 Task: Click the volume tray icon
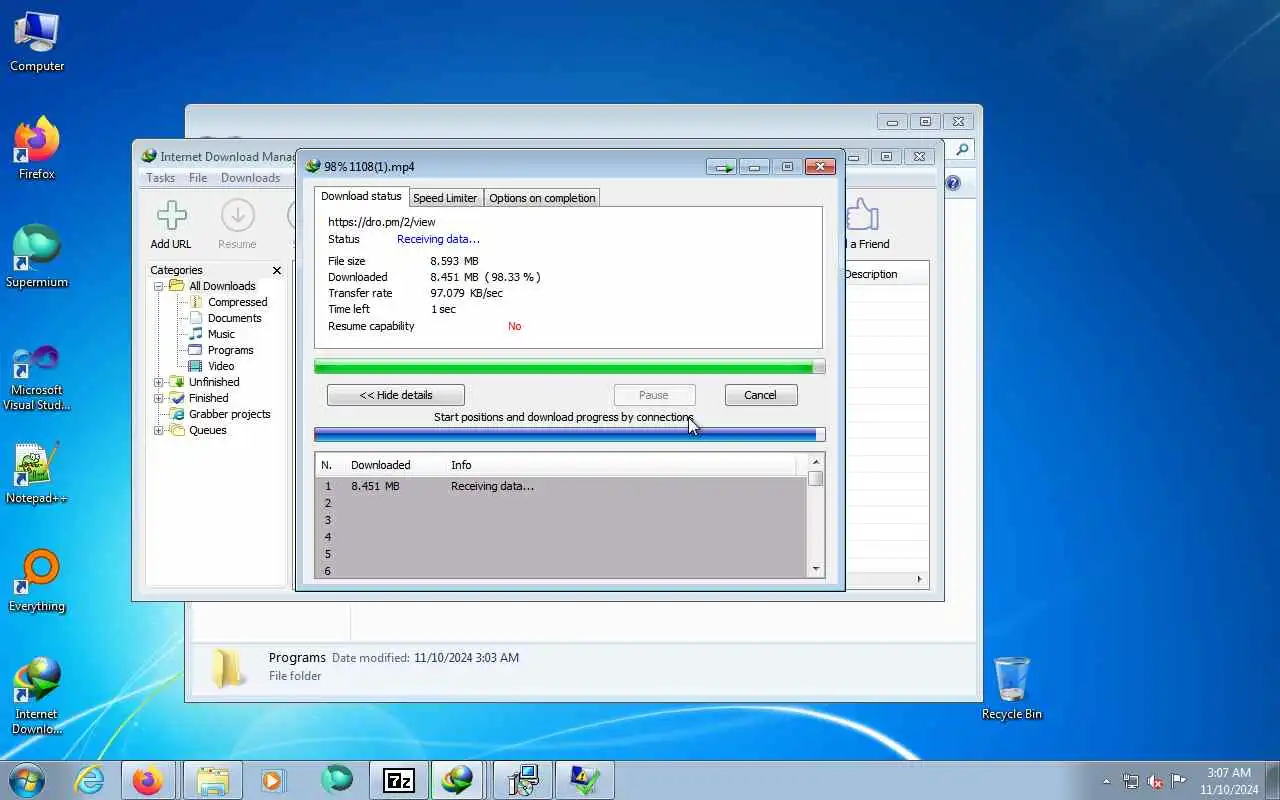(x=1155, y=781)
